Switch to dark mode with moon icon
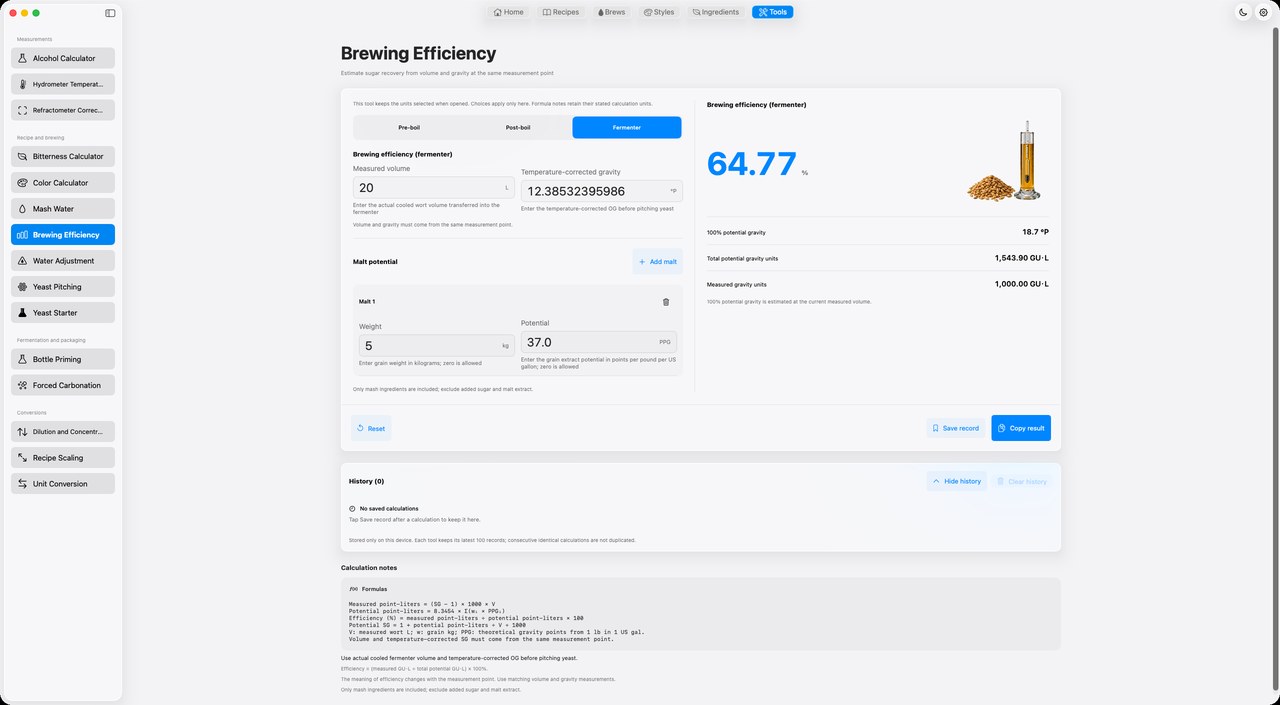The height and width of the screenshot is (705, 1280). [1243, 12]
